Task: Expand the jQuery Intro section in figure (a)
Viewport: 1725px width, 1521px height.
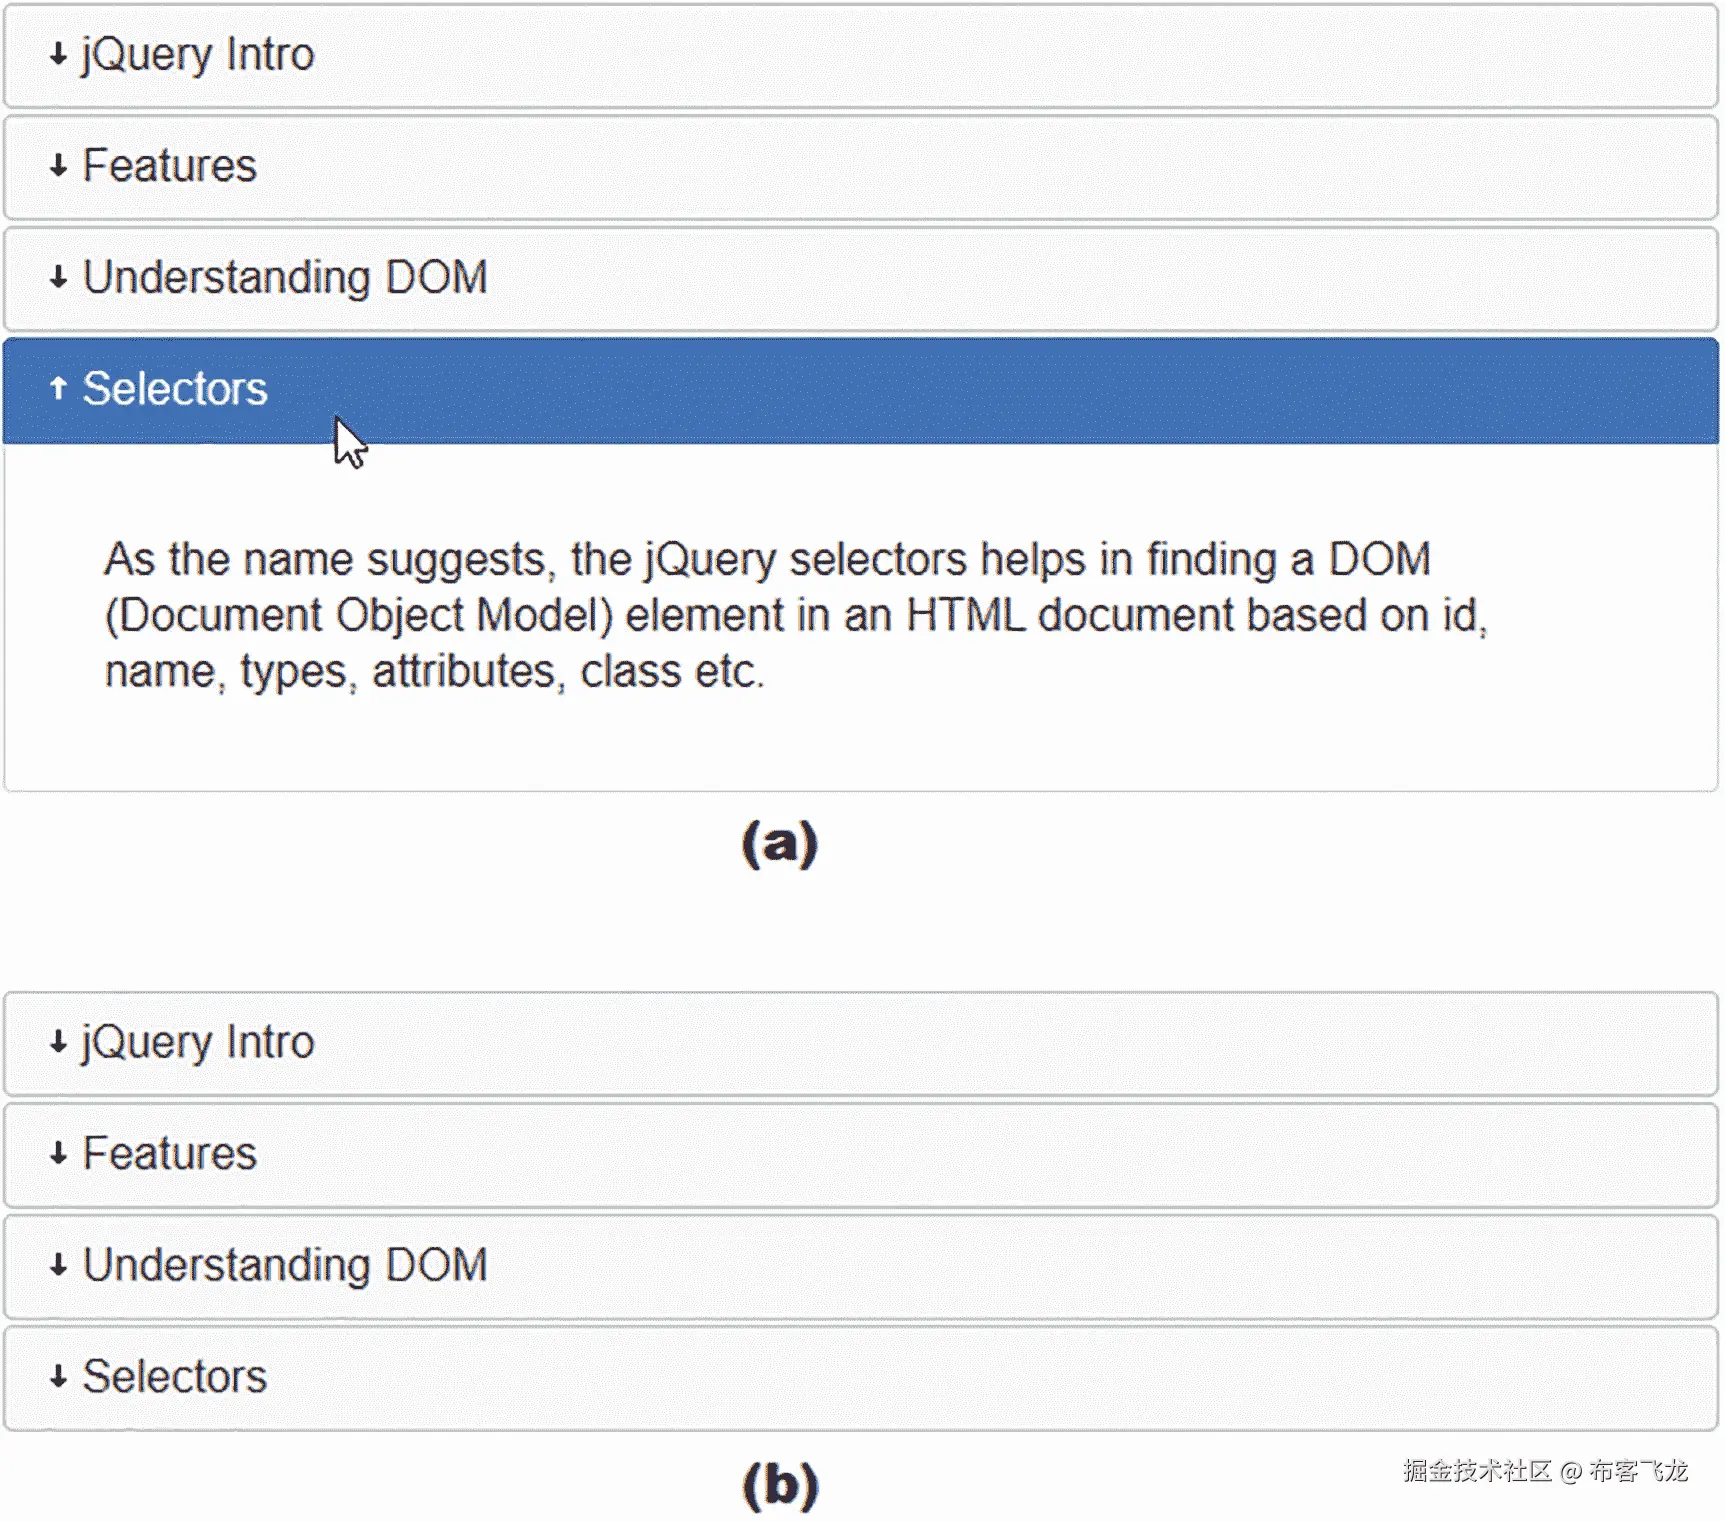Action: (x=198, y=55)
